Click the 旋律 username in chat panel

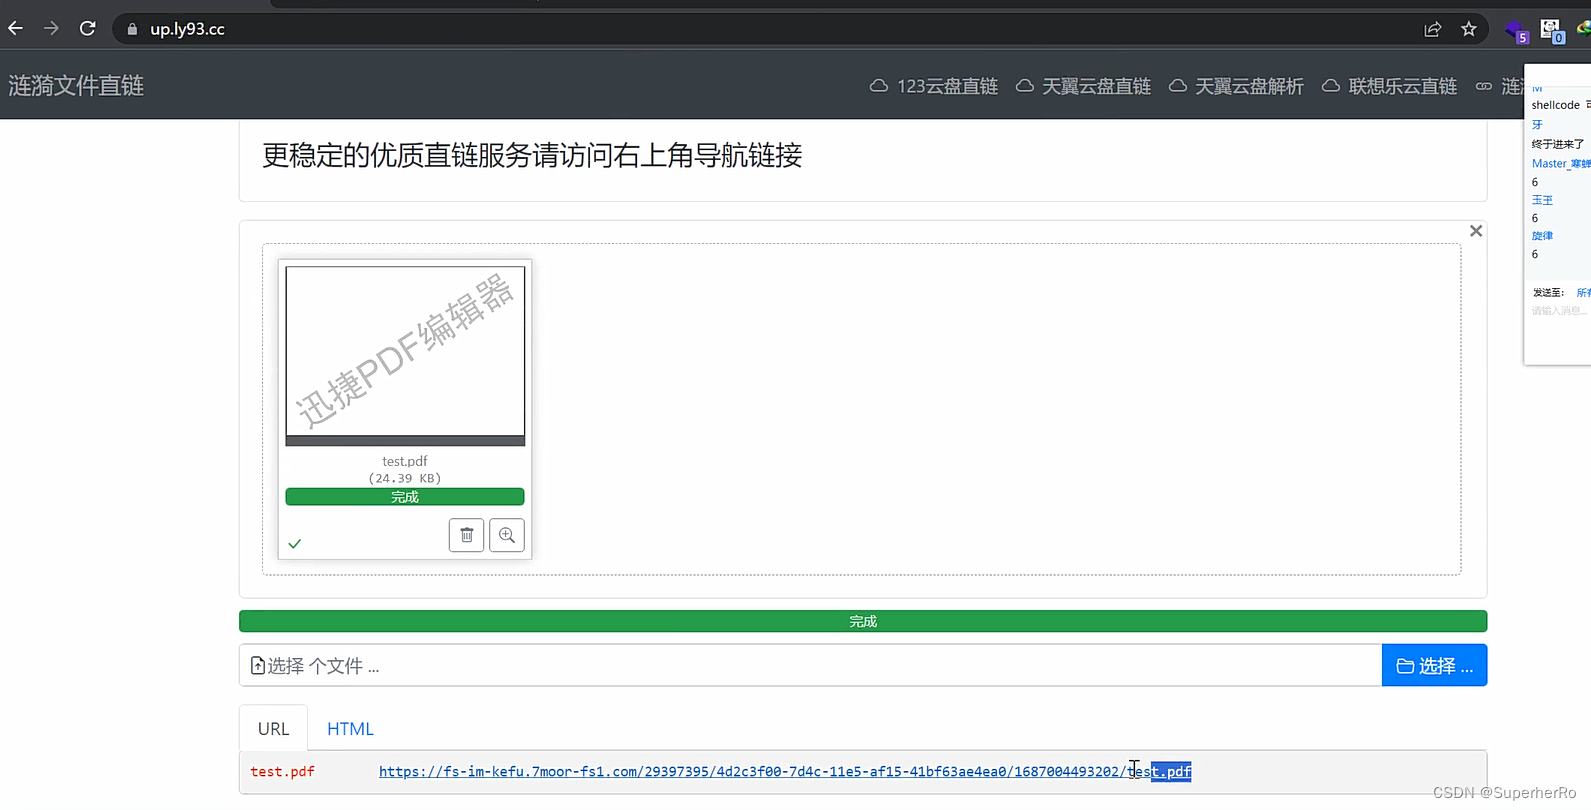click(x=1542, y=236)
